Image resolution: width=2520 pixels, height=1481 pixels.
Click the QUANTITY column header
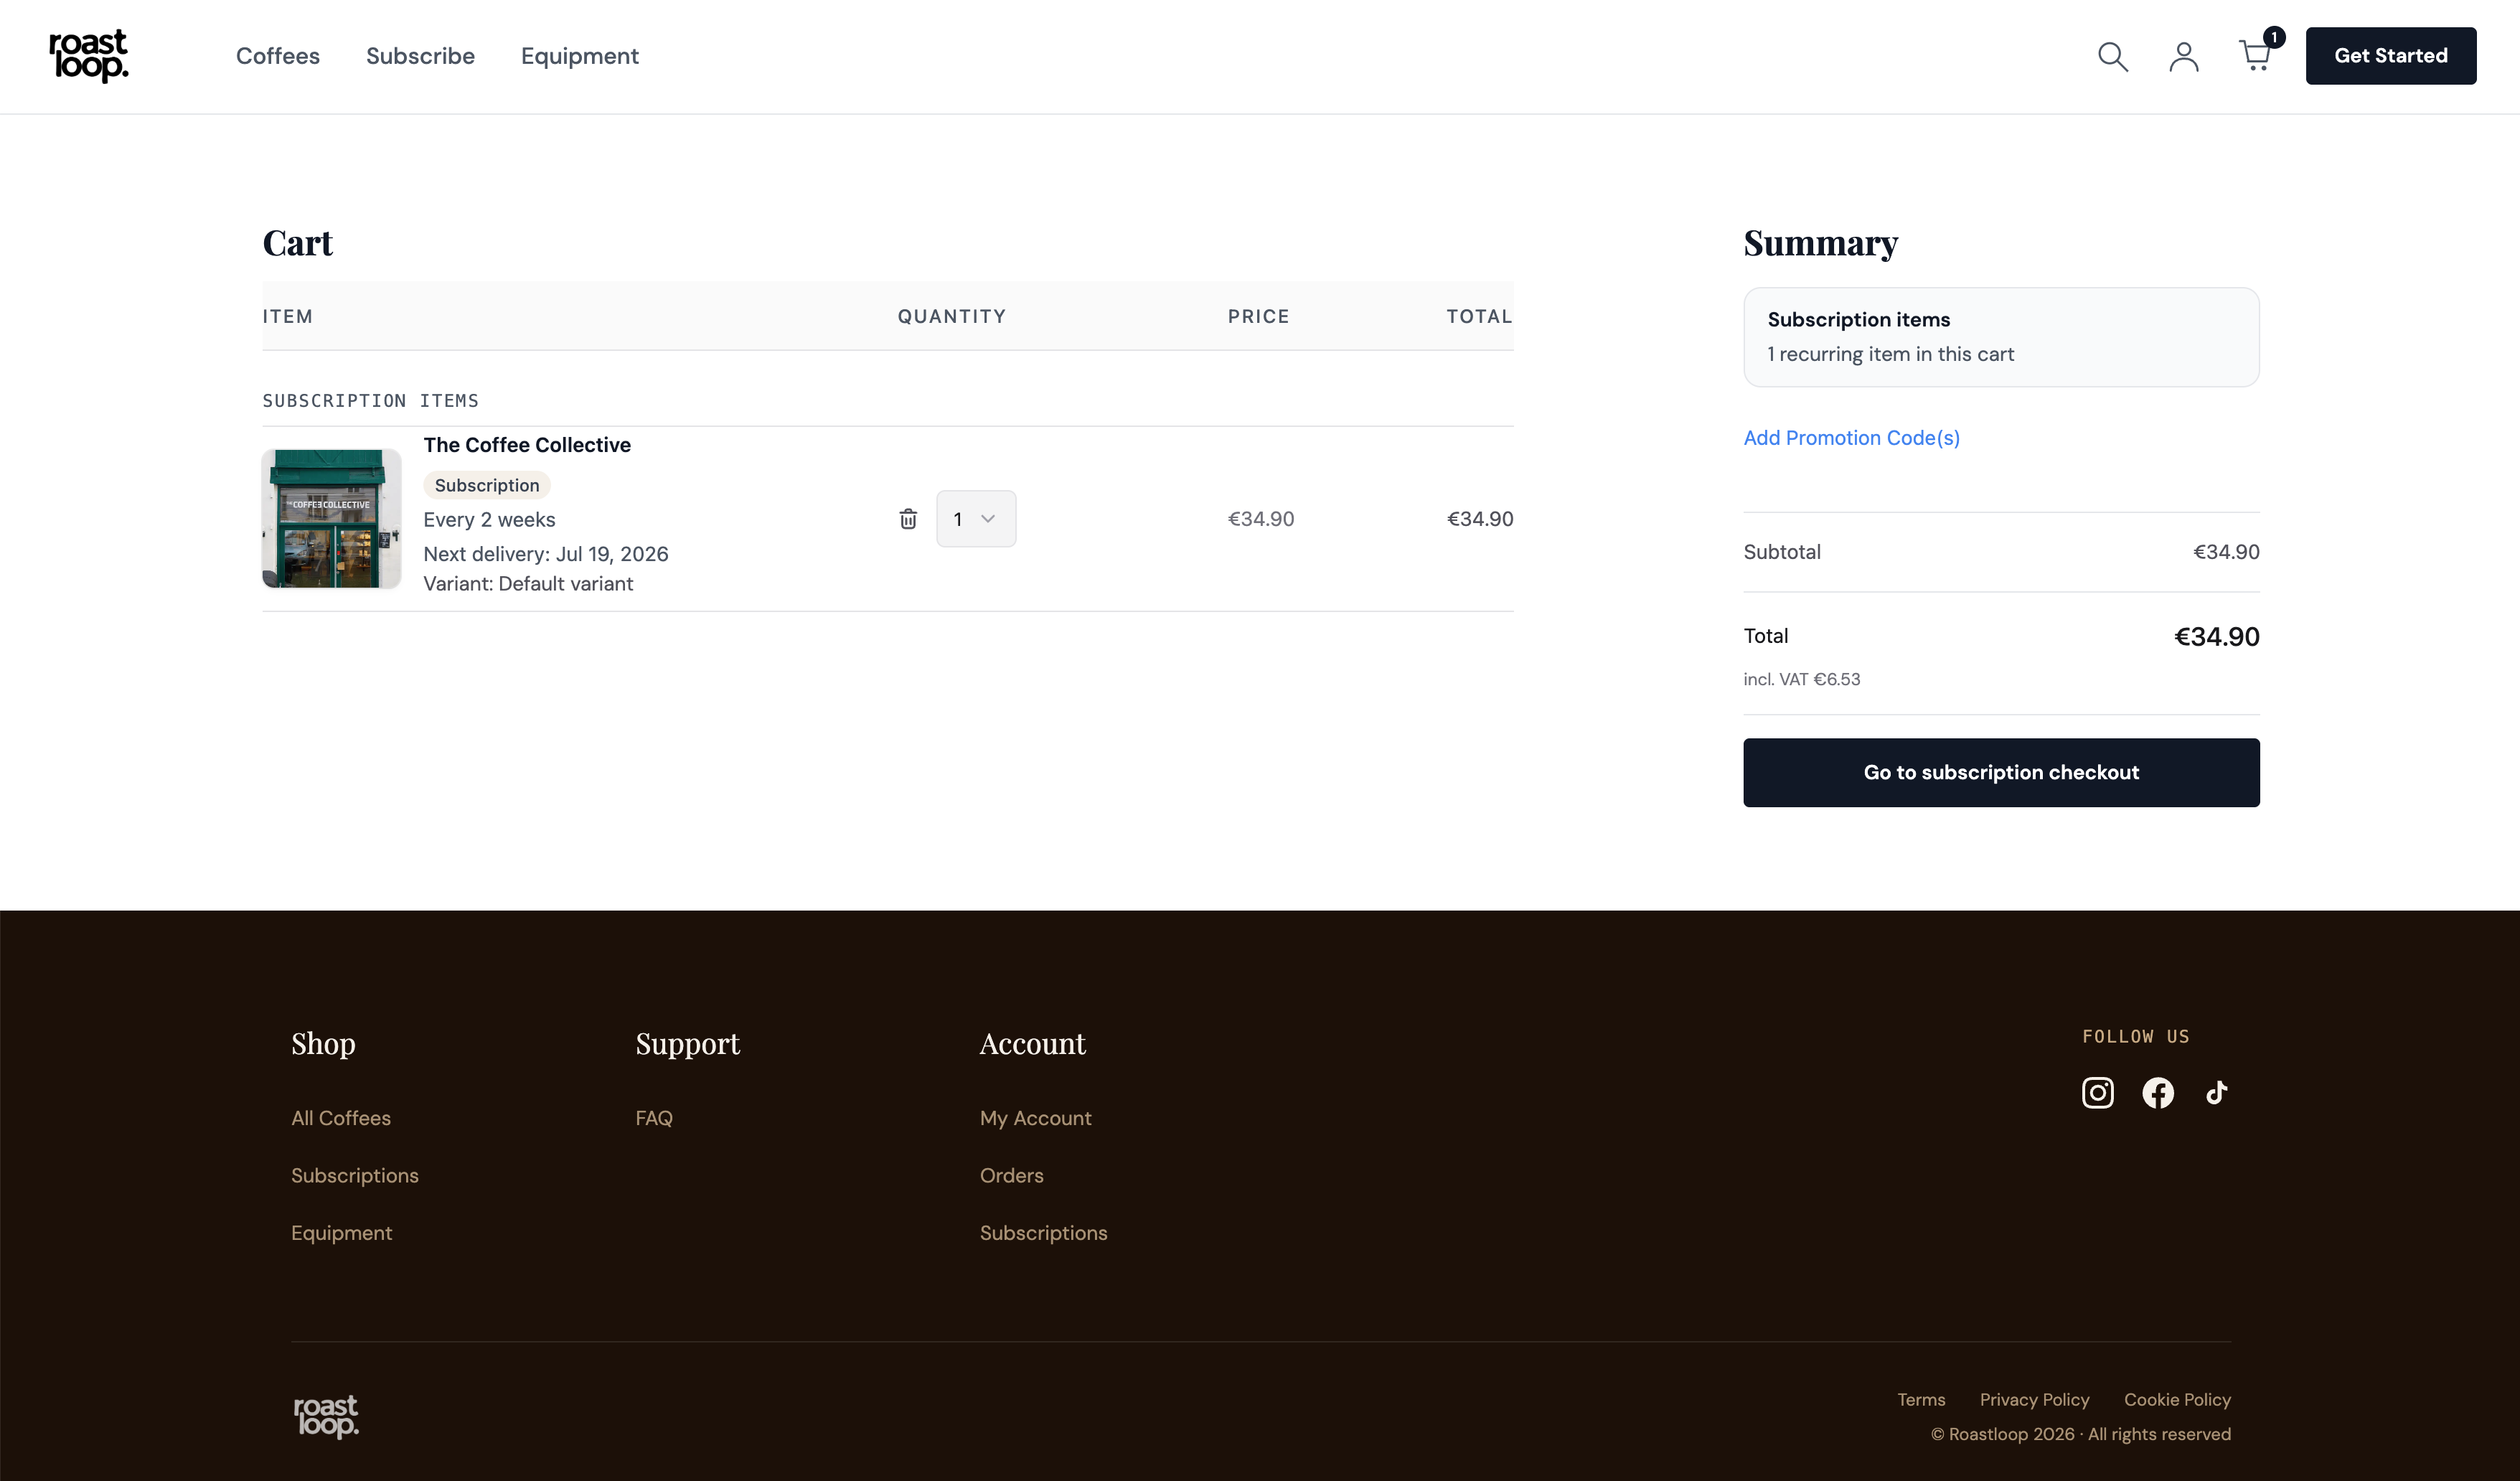952,317
